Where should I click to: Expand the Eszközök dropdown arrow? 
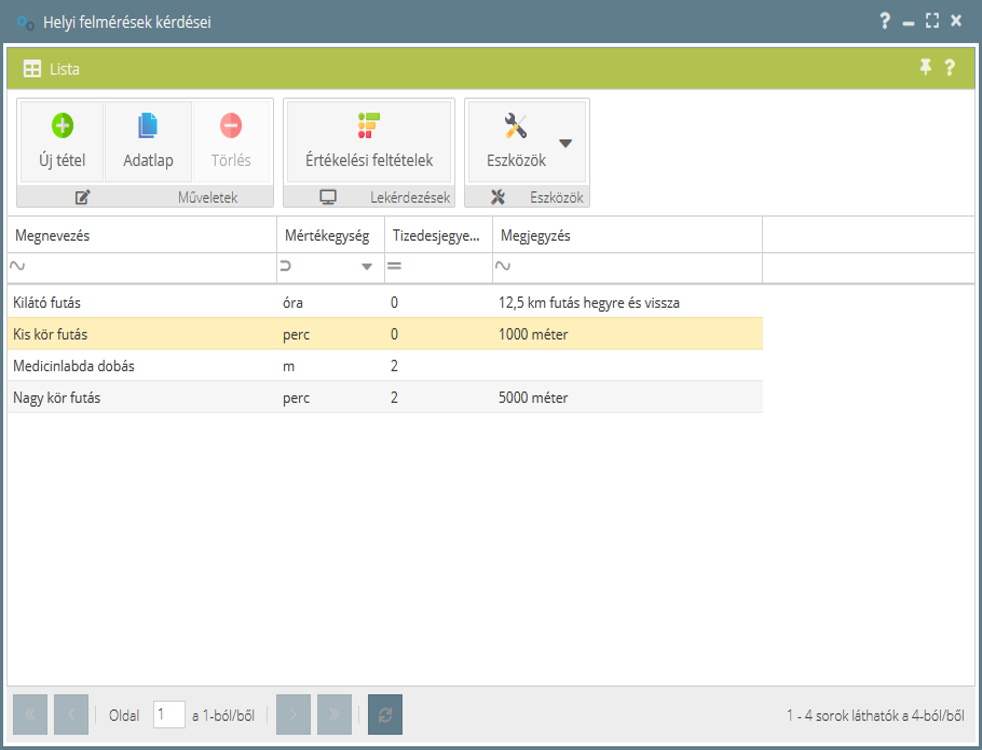click(566, 143)
